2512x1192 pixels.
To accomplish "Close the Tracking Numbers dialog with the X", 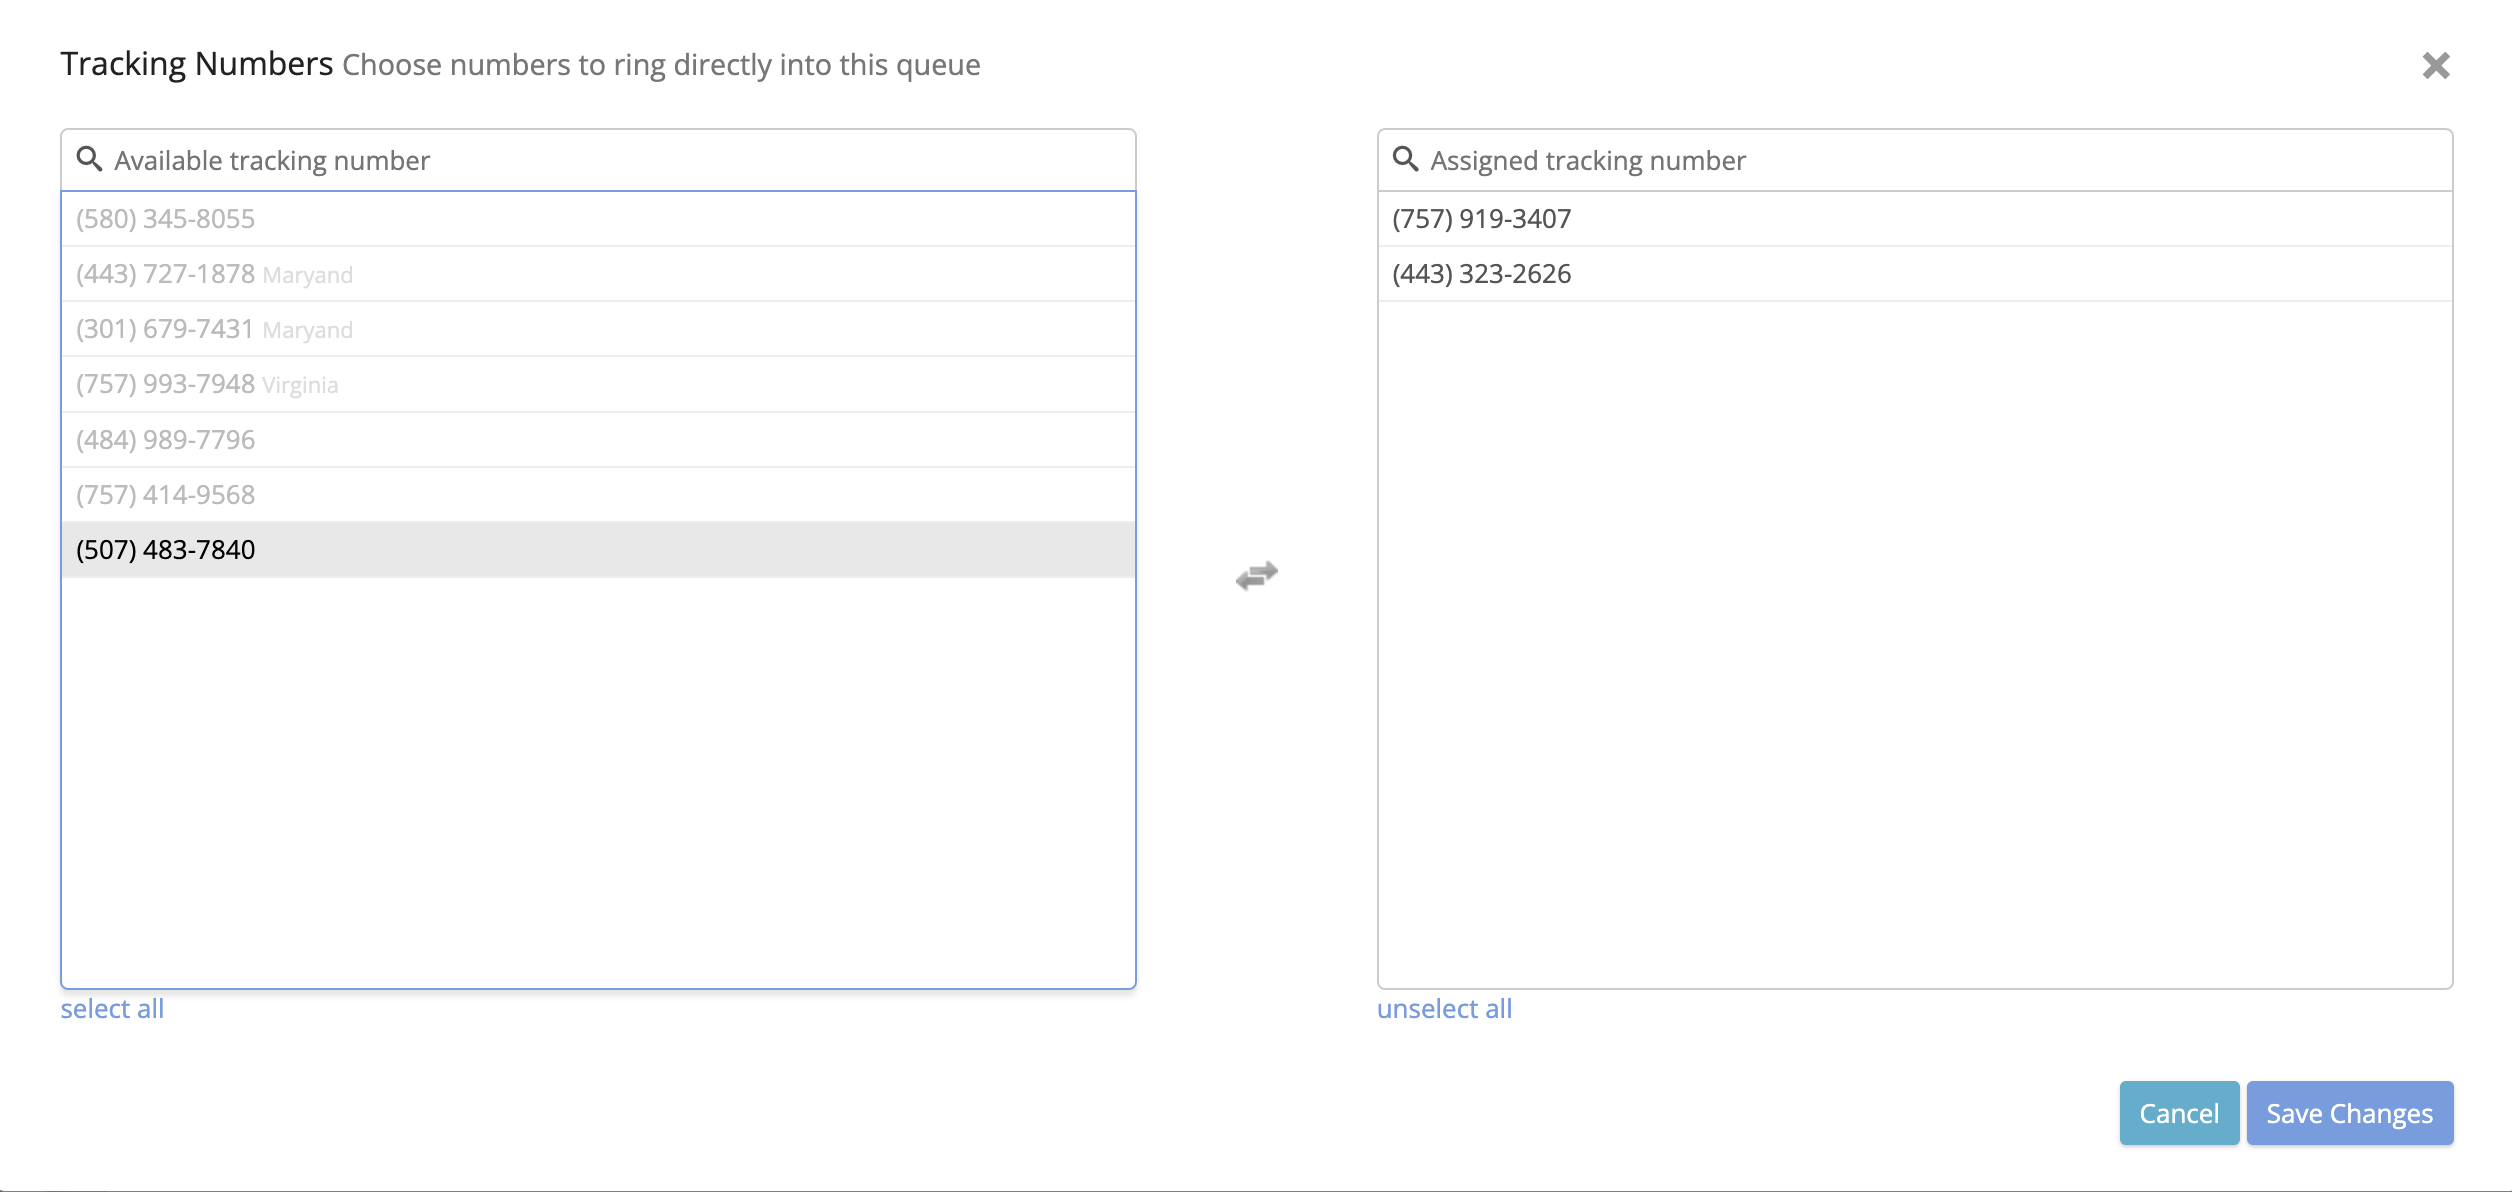I will [2437, 65].
